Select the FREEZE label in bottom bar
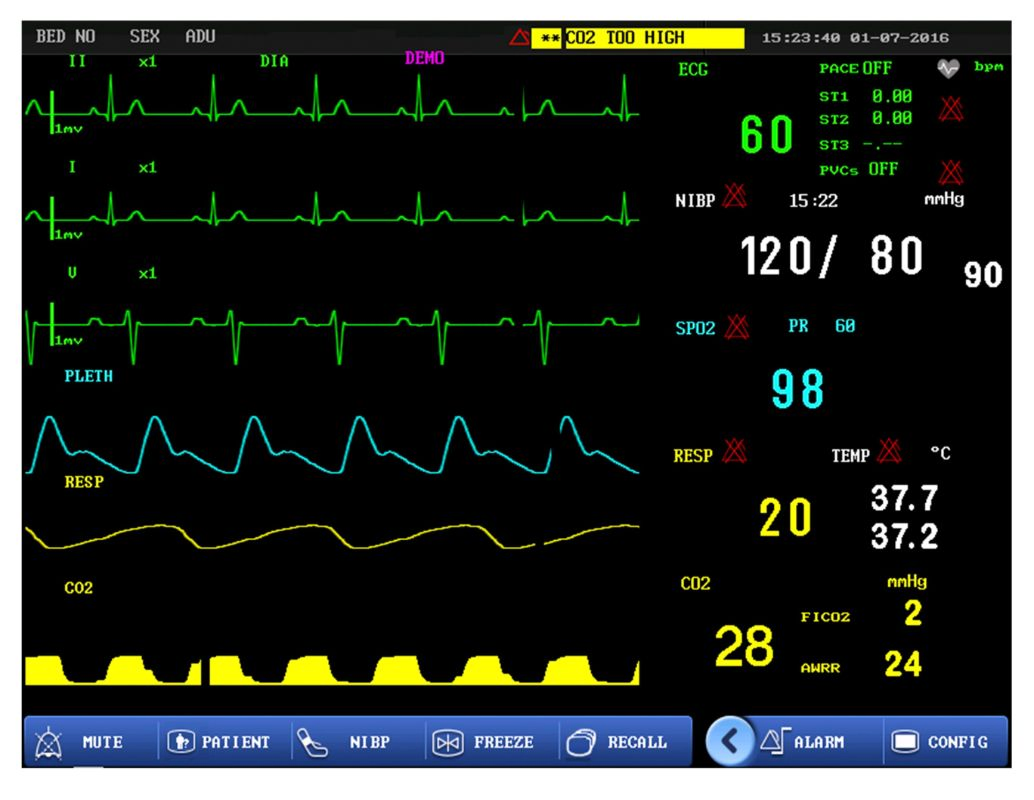This screenshot has width=1034, height=800. [x=503, y=743]
